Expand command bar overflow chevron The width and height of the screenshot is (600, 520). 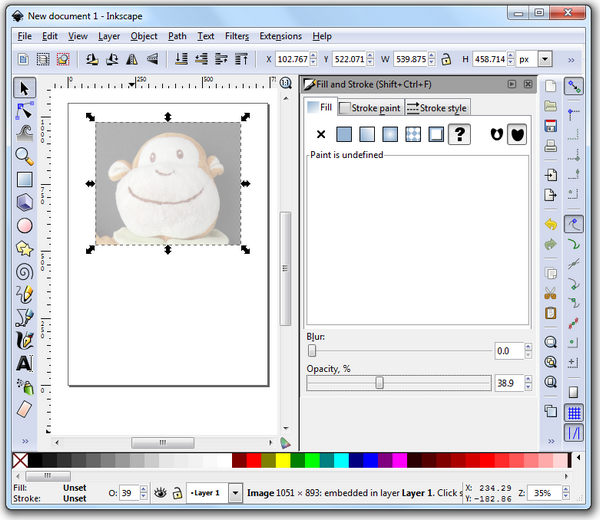[551, 441]
